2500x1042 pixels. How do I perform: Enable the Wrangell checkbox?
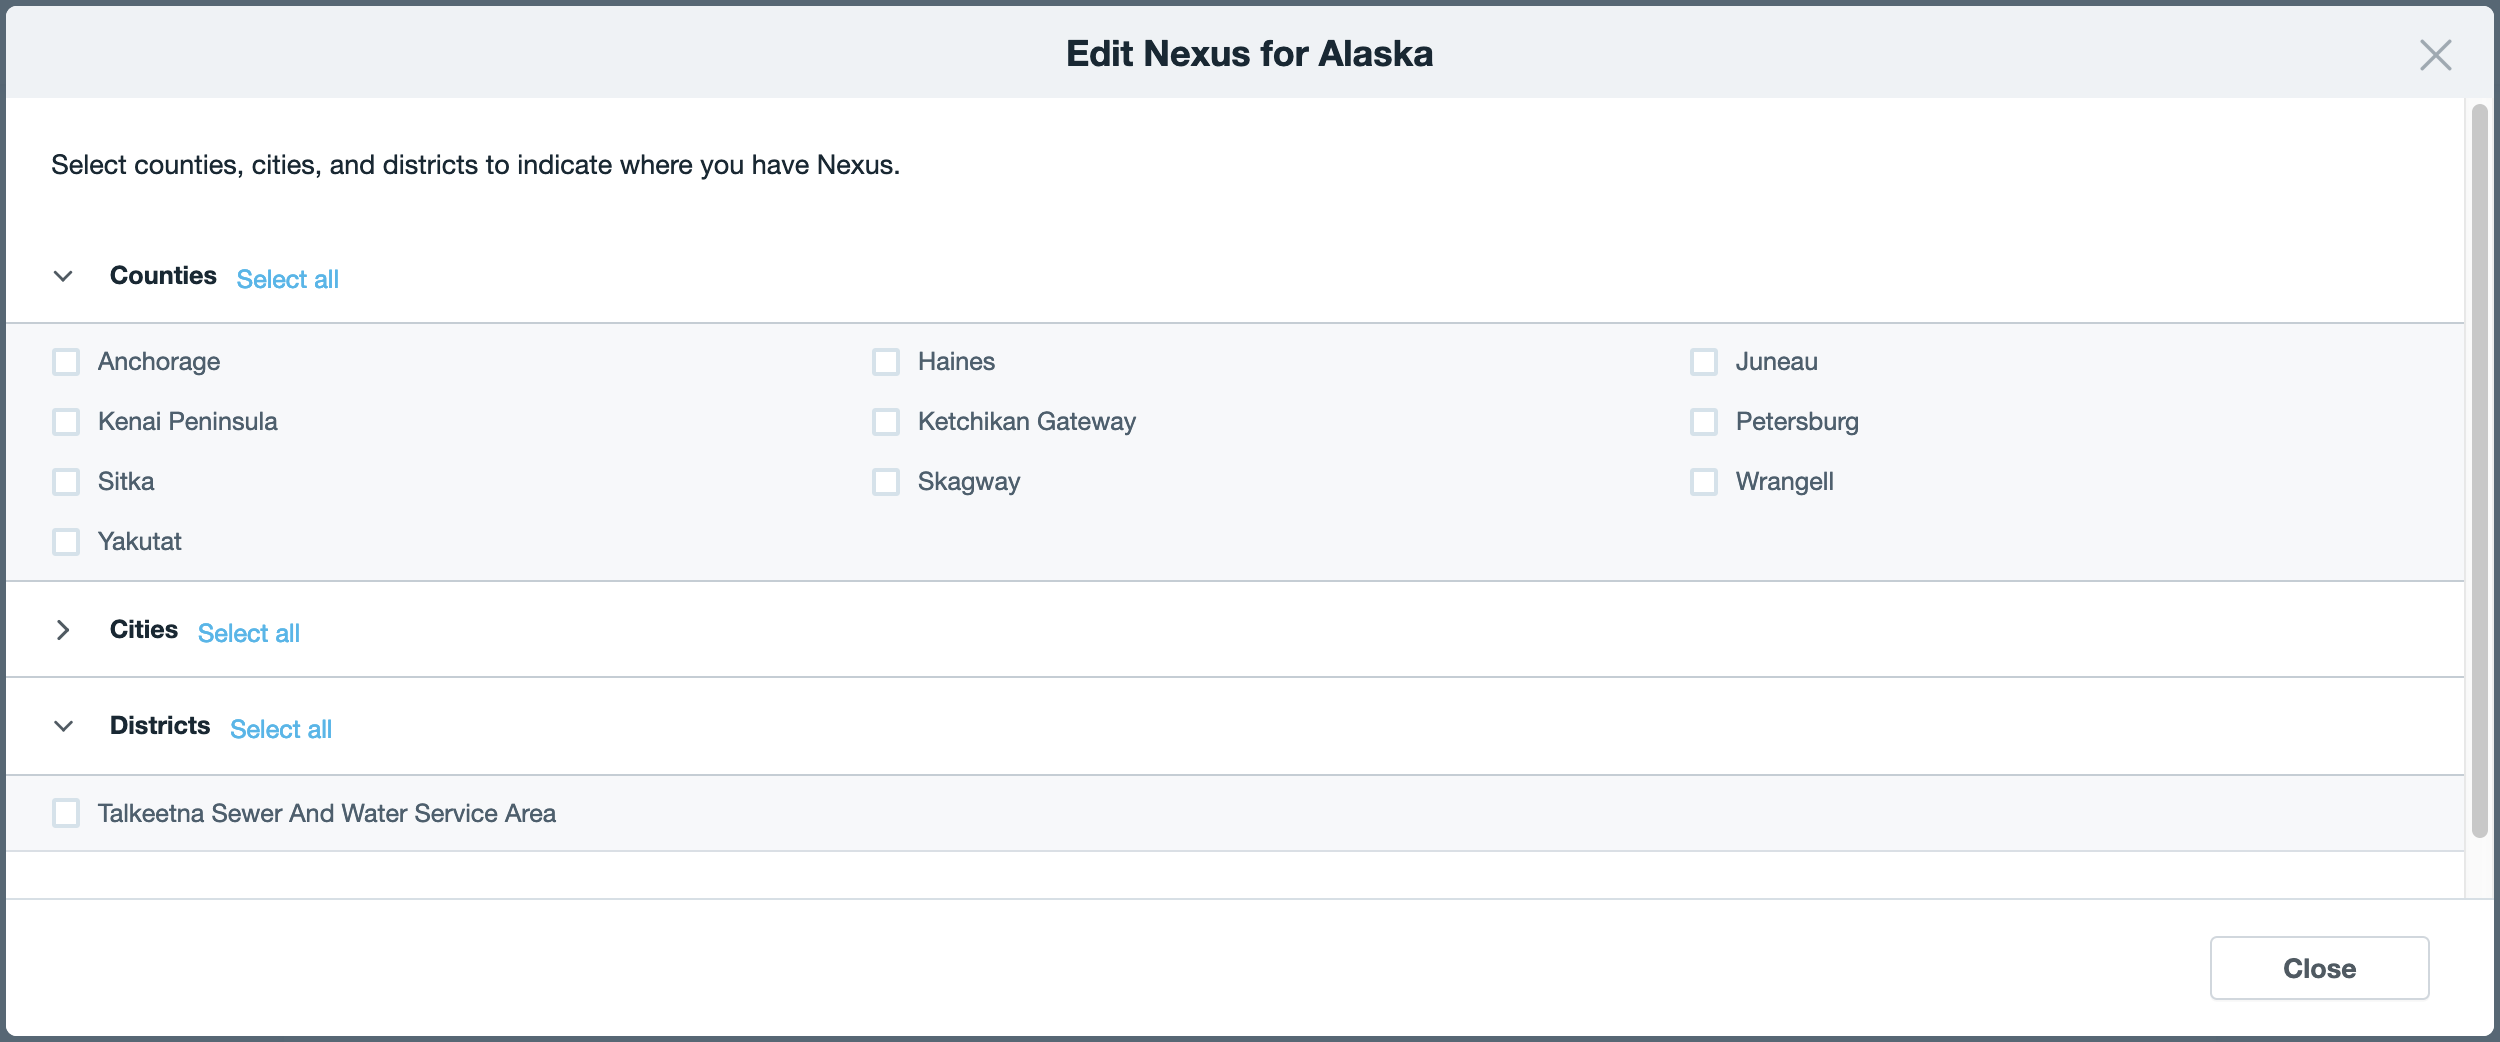pos(1704,482)
